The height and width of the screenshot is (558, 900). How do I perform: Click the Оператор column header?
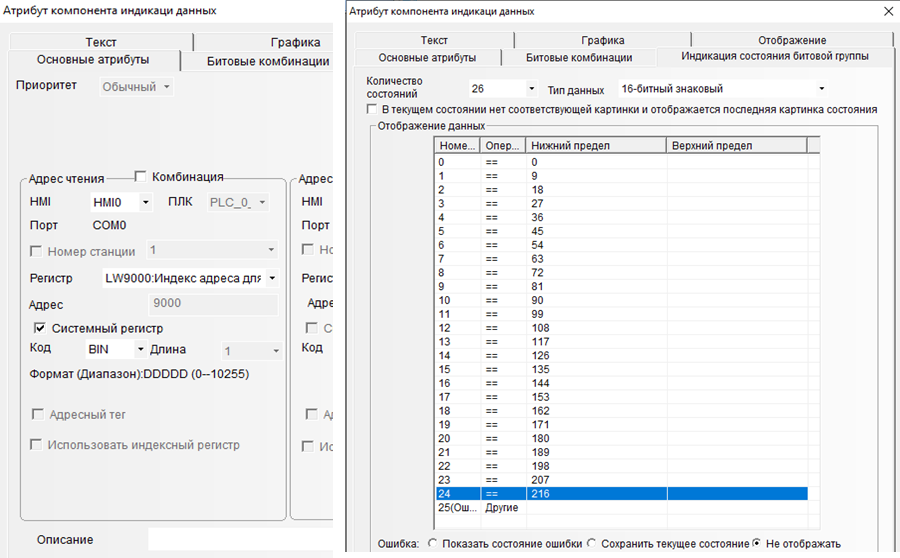pyautogui.click(x=502, y=146)
